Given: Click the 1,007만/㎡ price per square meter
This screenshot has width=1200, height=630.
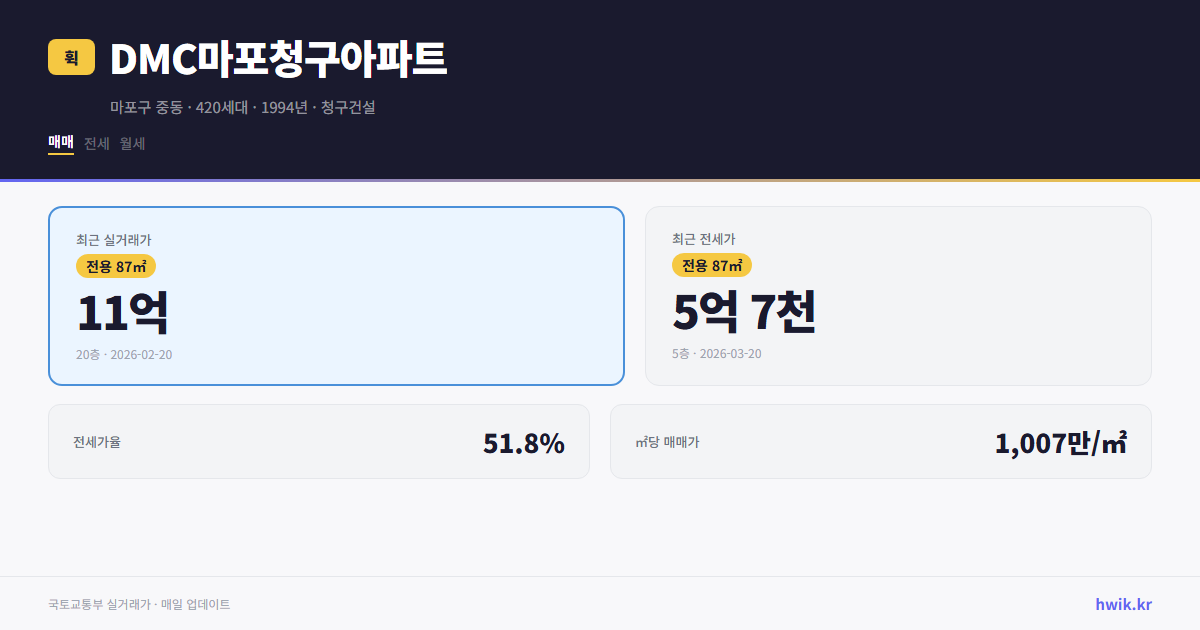Looking at the screenshot, I should tap(1062, 441).
